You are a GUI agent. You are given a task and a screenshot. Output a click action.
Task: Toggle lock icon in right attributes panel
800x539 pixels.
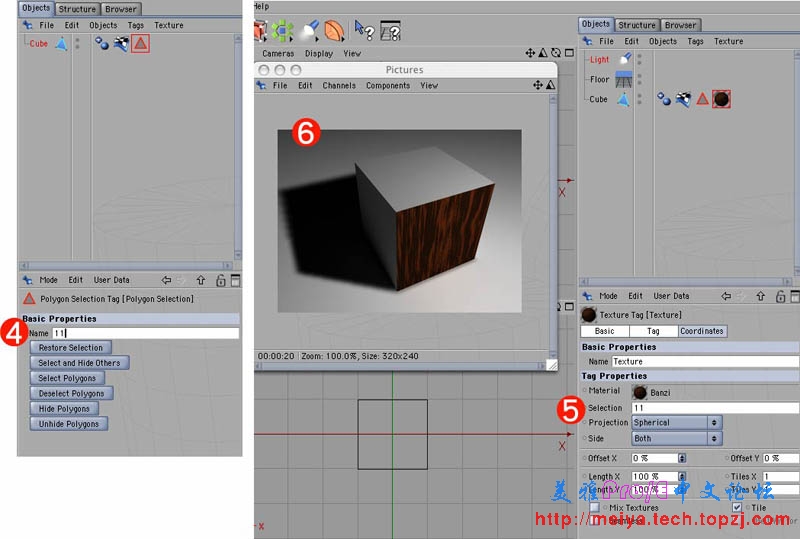(781, 296)
